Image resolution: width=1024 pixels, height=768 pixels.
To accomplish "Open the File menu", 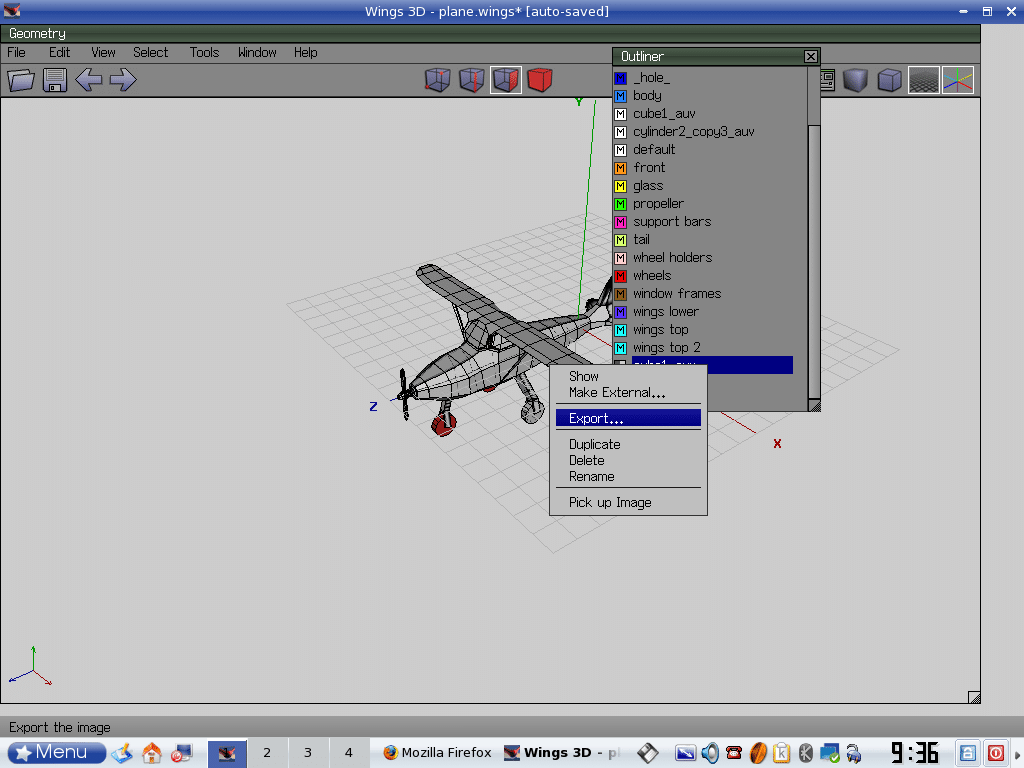I will coord(17,52).
